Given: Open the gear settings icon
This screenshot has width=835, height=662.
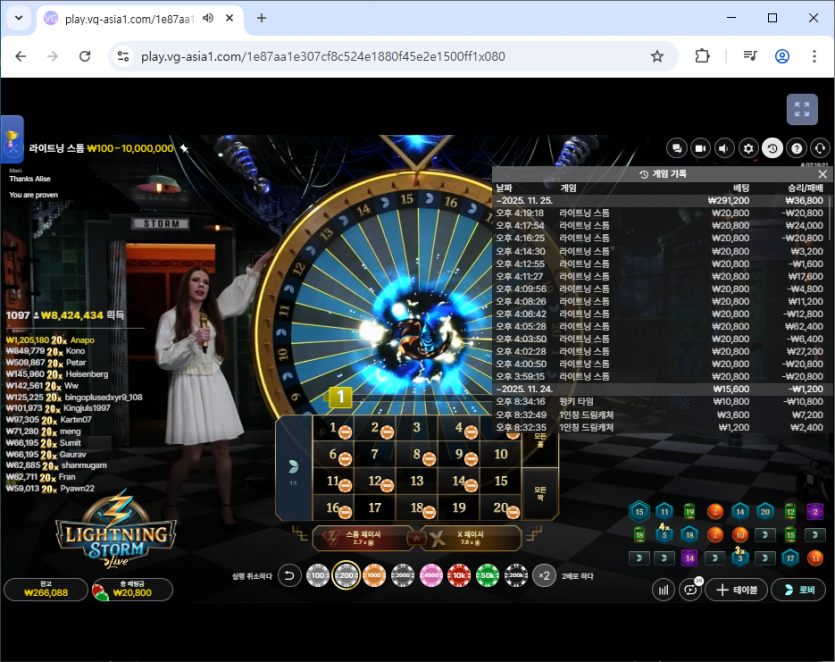Looking at the screenshot, I should point(748,148).
